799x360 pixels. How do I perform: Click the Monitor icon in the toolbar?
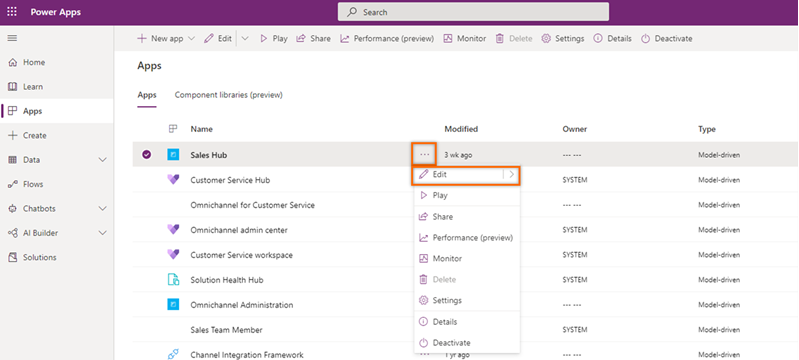[x=448, y=38]
